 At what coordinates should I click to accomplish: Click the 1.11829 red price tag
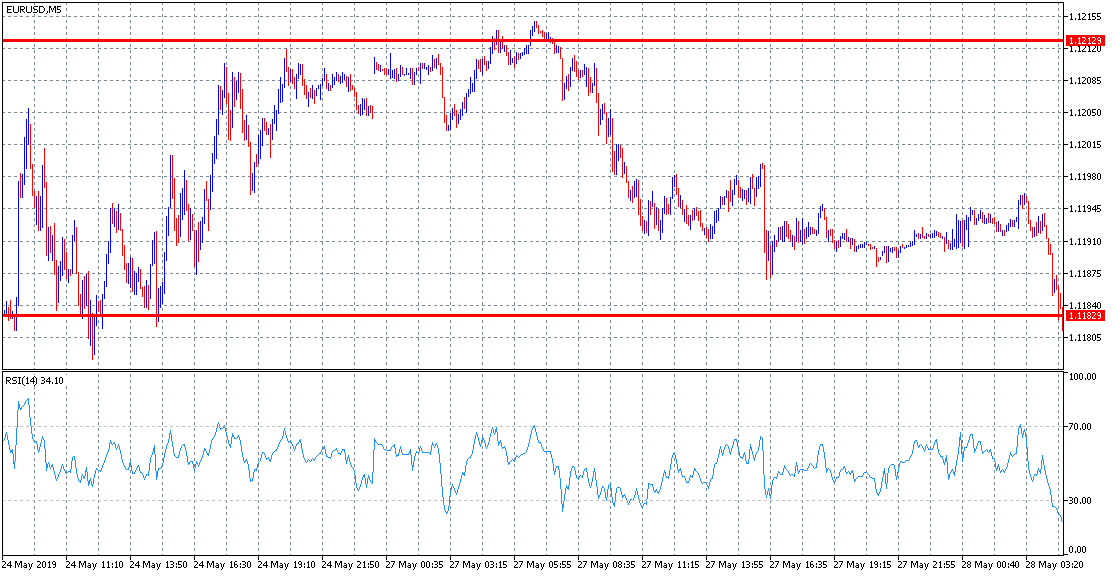(1085, 315)
